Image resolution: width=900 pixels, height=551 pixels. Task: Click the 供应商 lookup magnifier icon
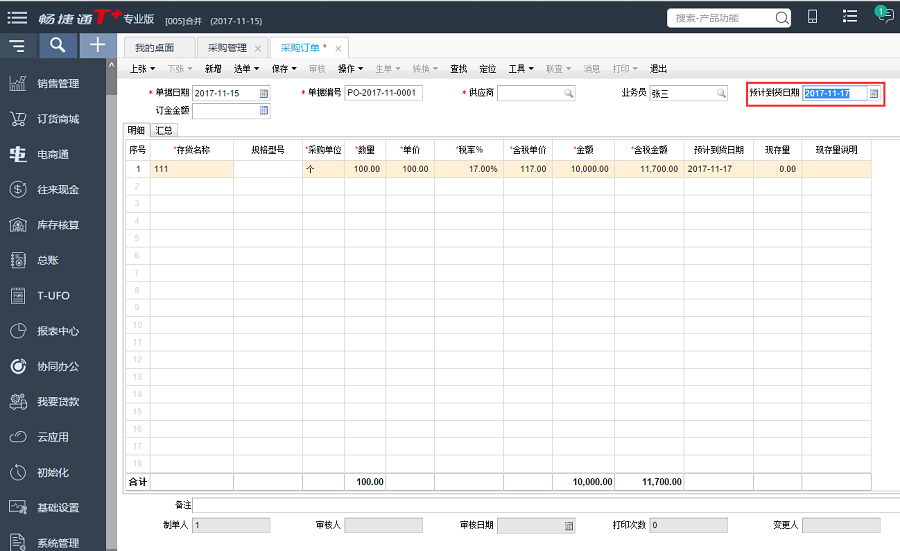(x=568, y=93)
